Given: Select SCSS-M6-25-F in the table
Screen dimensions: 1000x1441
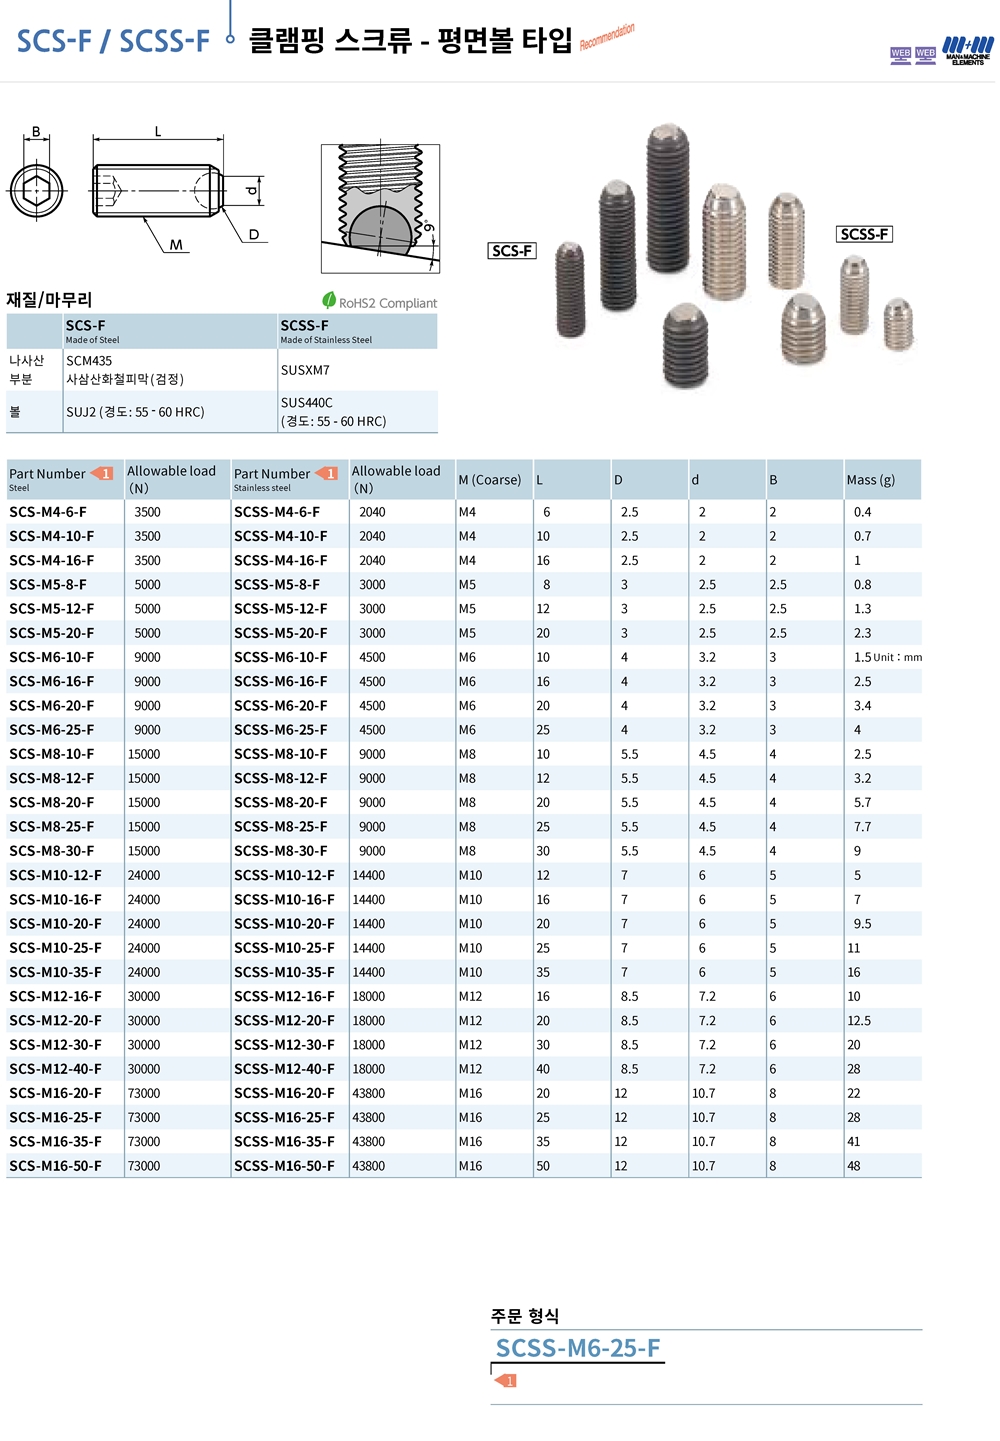Looking at the screenshot, I should pos(281,730).
